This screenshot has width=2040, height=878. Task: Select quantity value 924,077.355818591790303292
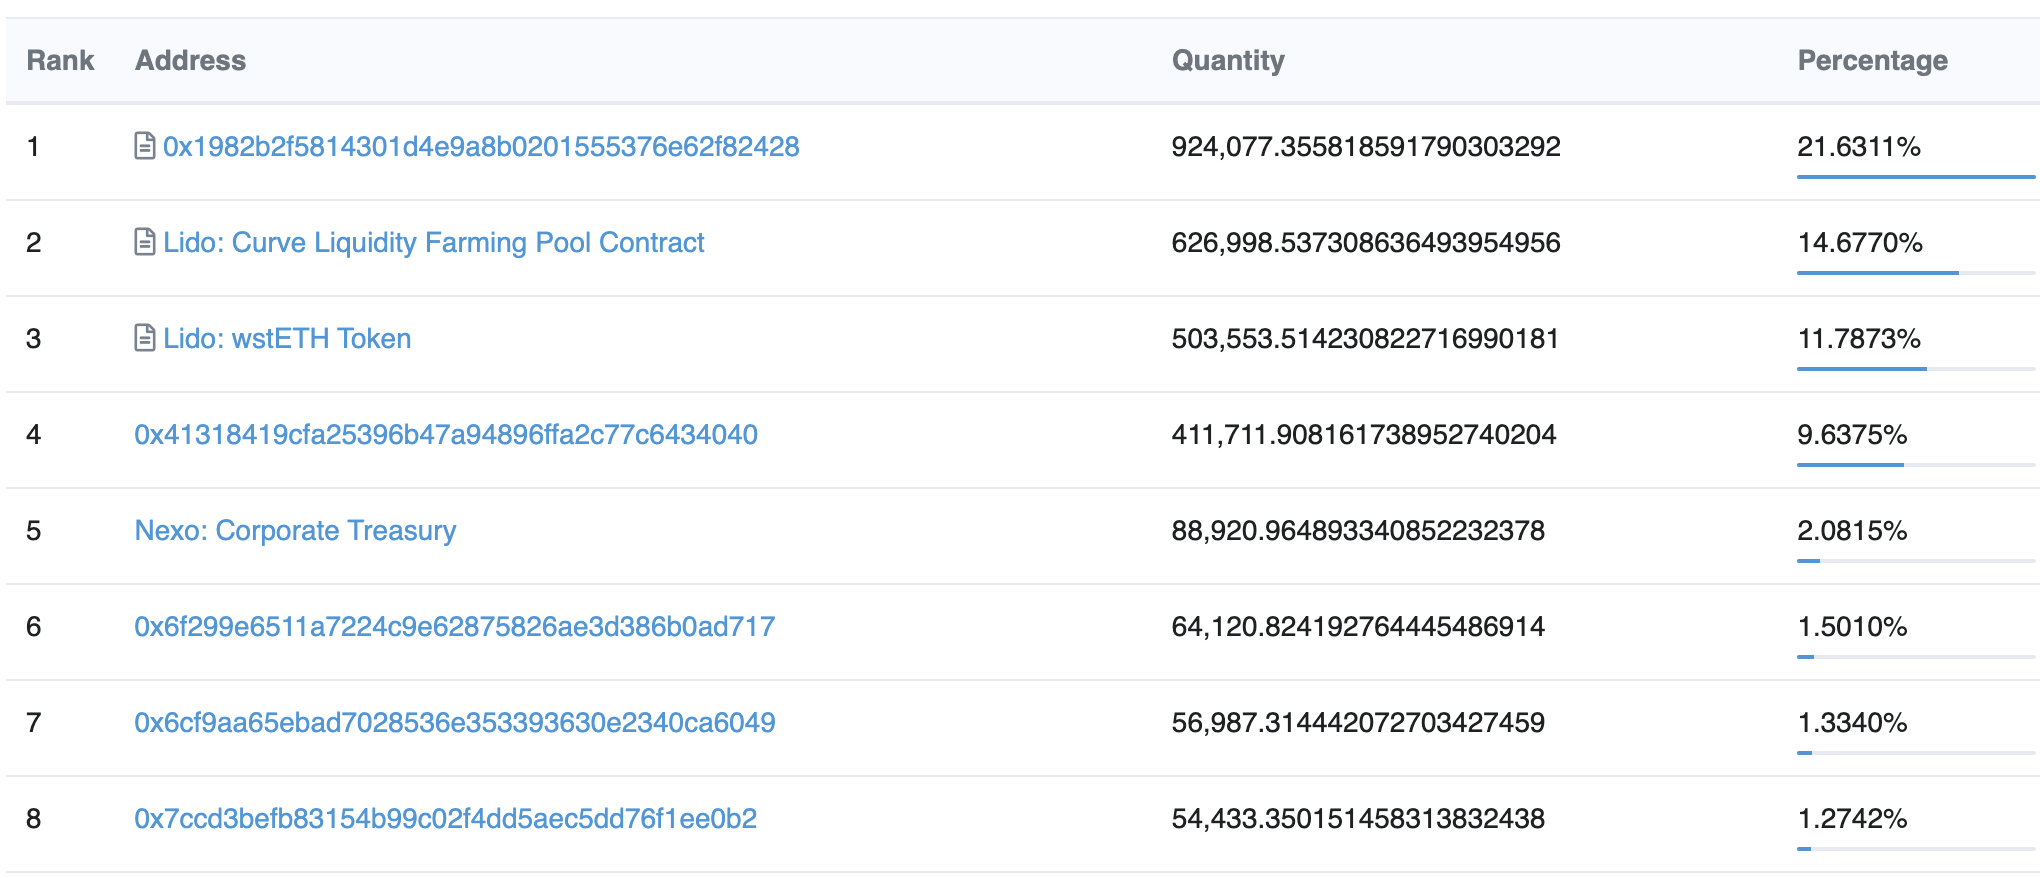coord(1366,147)
